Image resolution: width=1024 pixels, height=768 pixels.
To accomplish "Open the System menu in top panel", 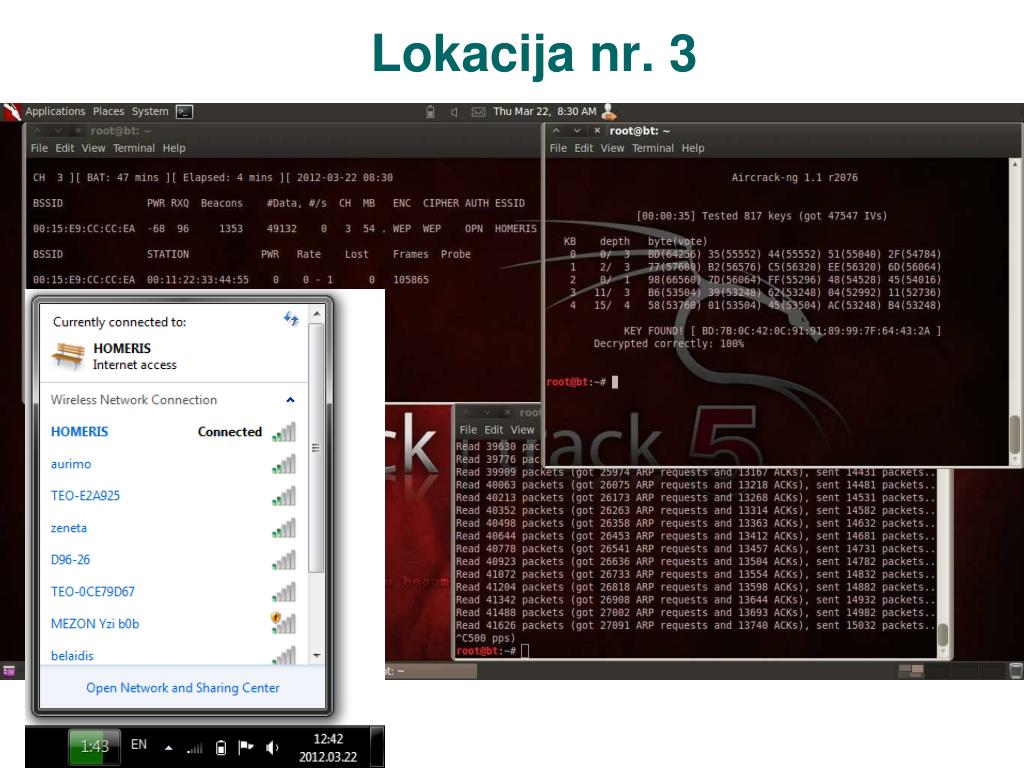I will click(x=150, y=112).
